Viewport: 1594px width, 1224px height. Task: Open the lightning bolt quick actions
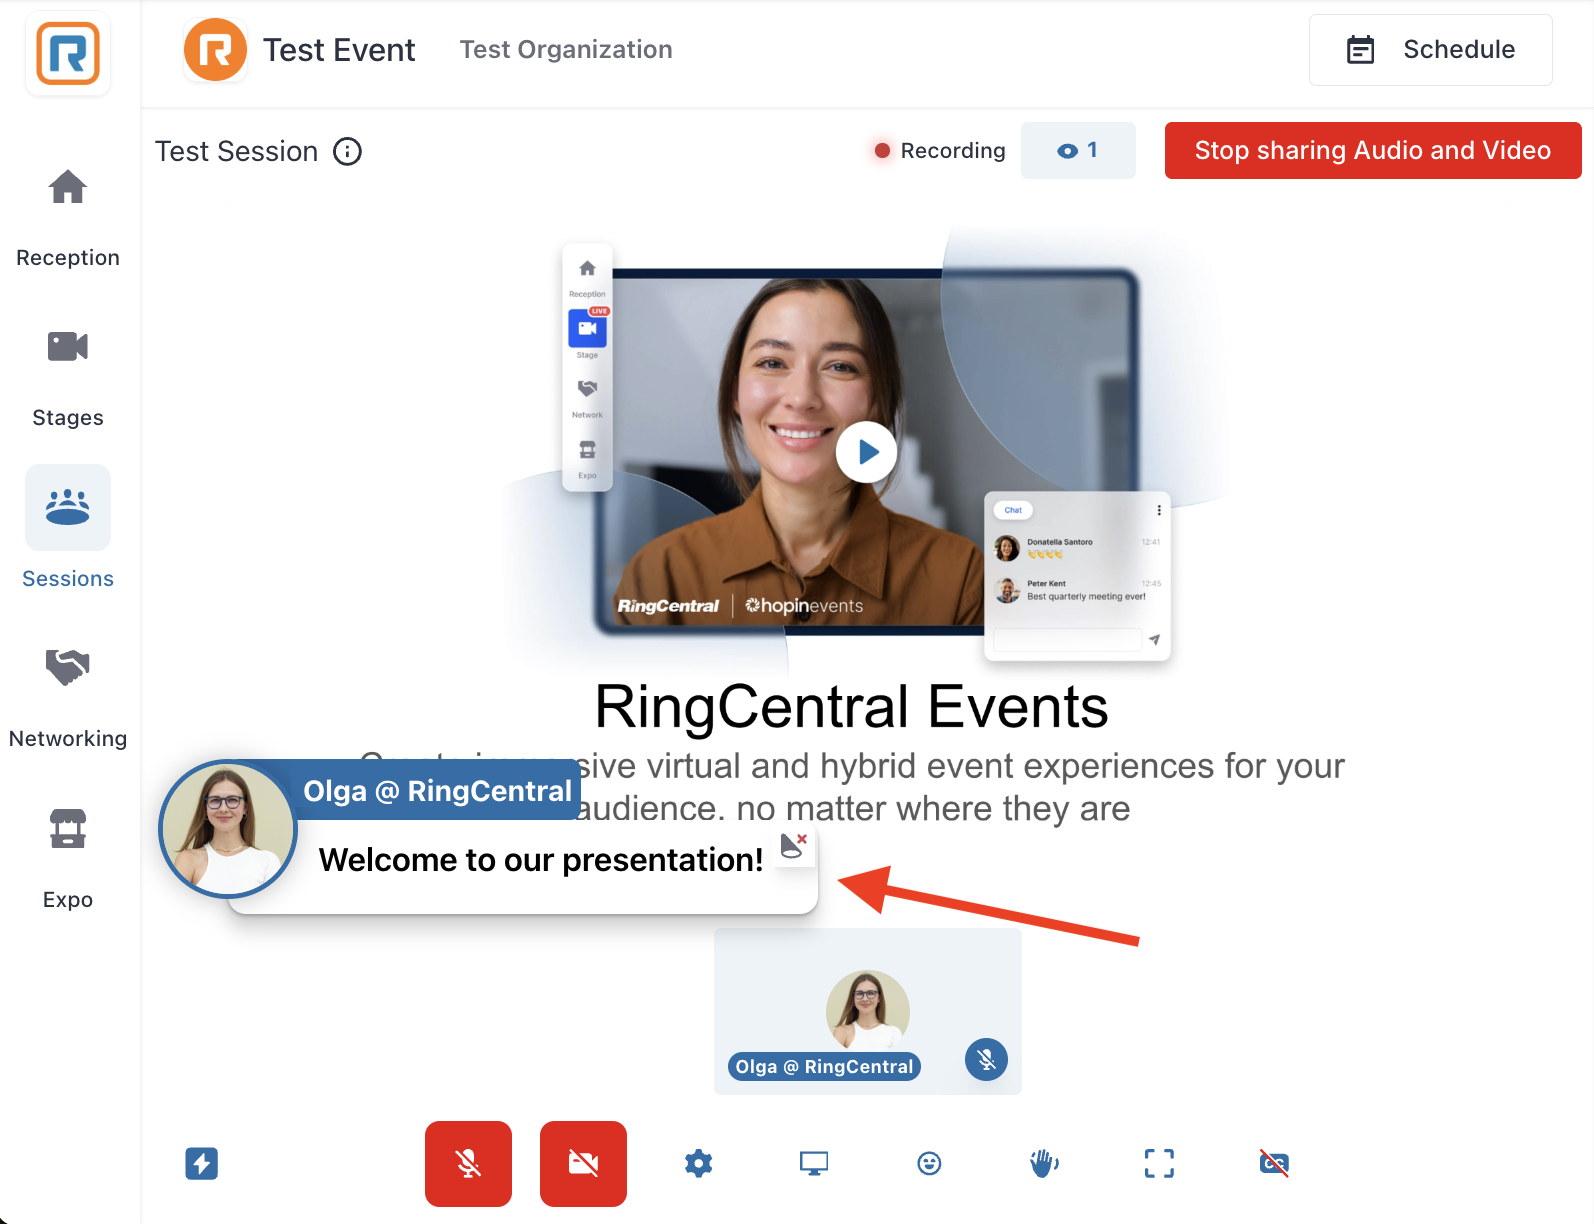(201, 1163)
